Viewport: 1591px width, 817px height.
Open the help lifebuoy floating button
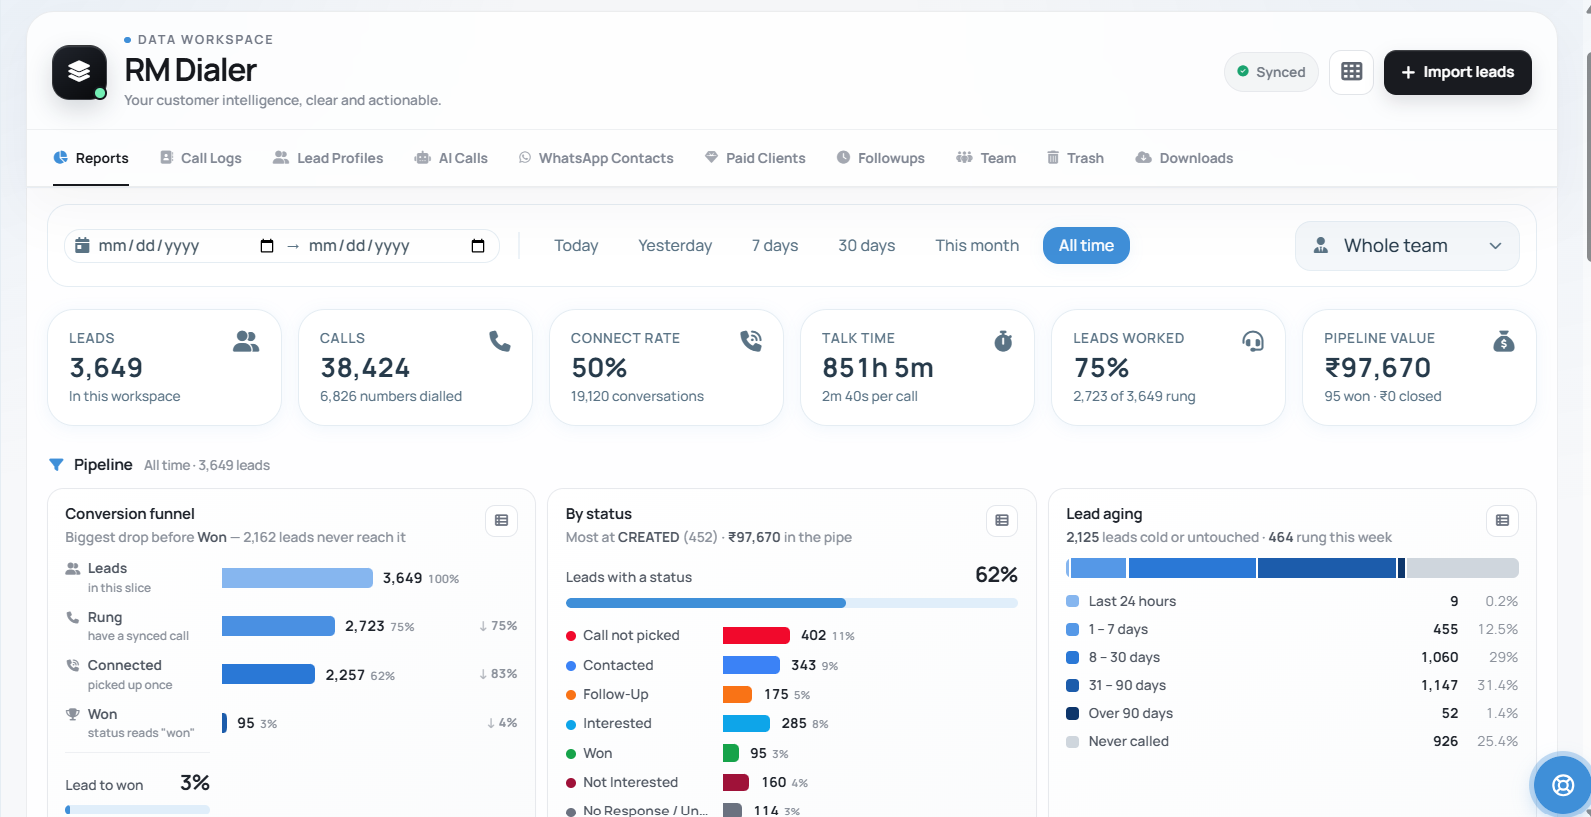click(x=1562, y=785)
